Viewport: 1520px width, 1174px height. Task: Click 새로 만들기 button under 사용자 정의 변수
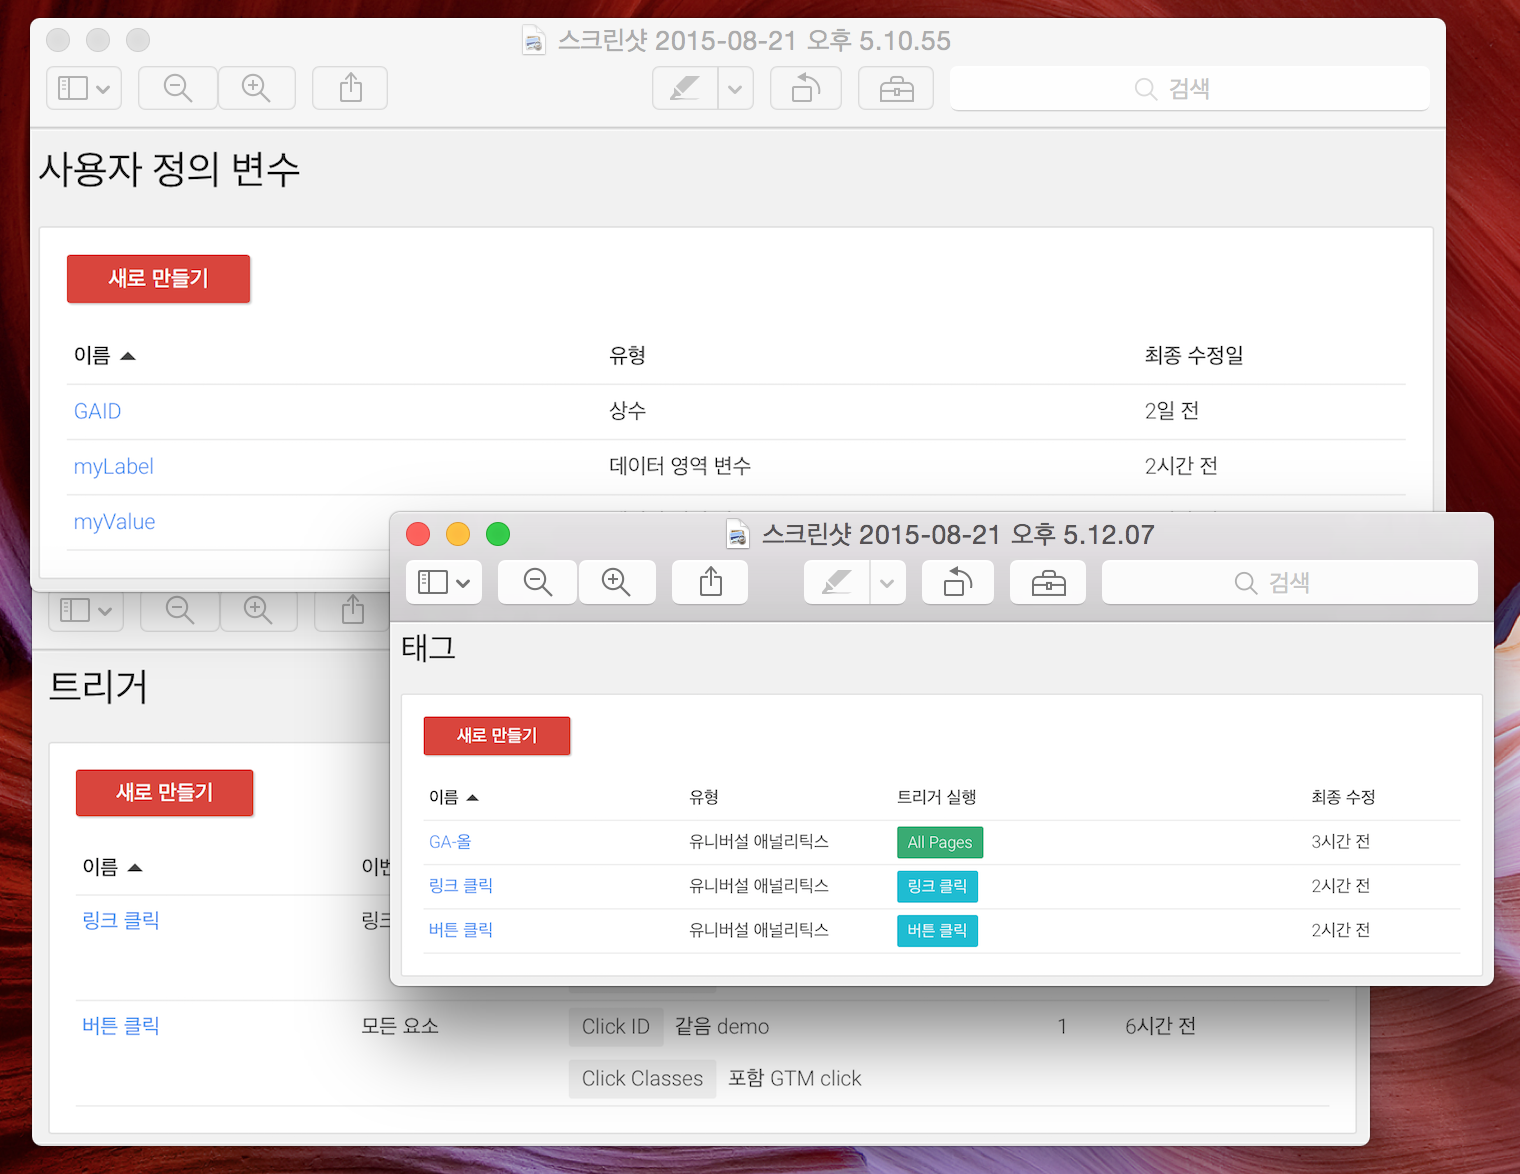[x=158, y=279]
